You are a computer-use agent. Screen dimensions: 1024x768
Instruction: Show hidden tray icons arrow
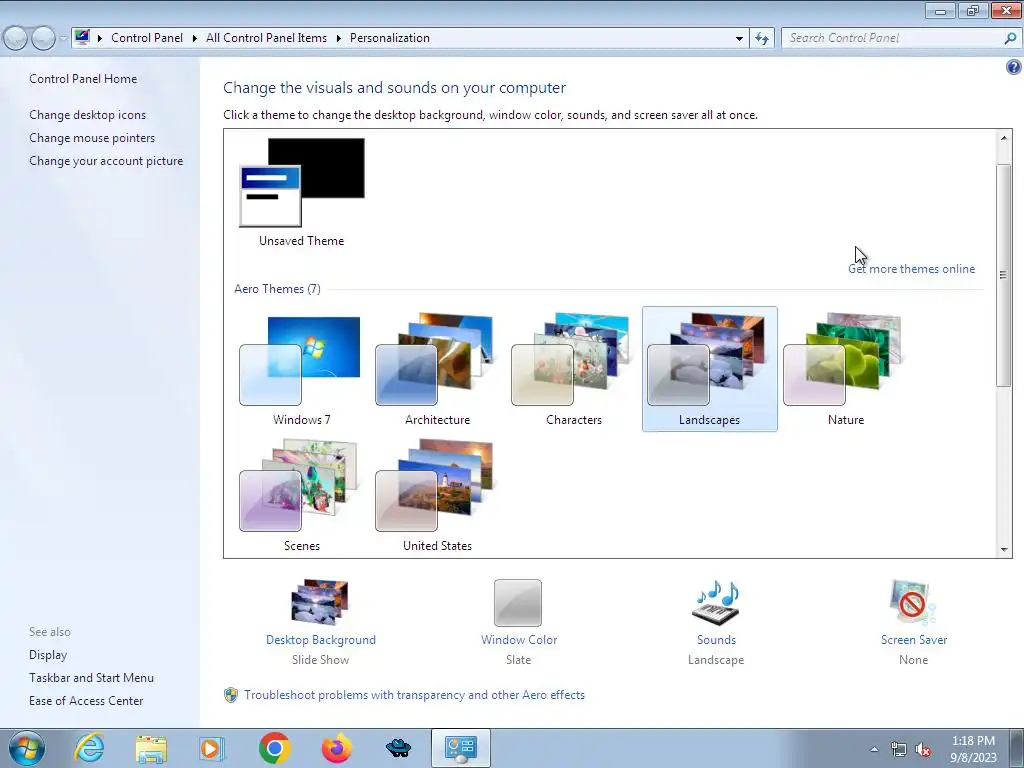(874, 749)
